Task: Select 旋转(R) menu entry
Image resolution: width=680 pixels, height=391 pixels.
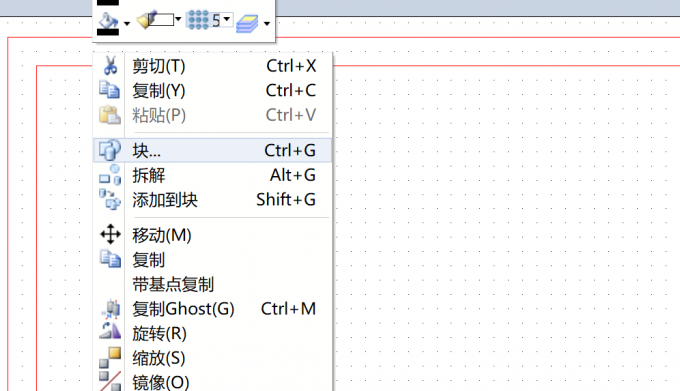Action: click(x=213, y=334)
